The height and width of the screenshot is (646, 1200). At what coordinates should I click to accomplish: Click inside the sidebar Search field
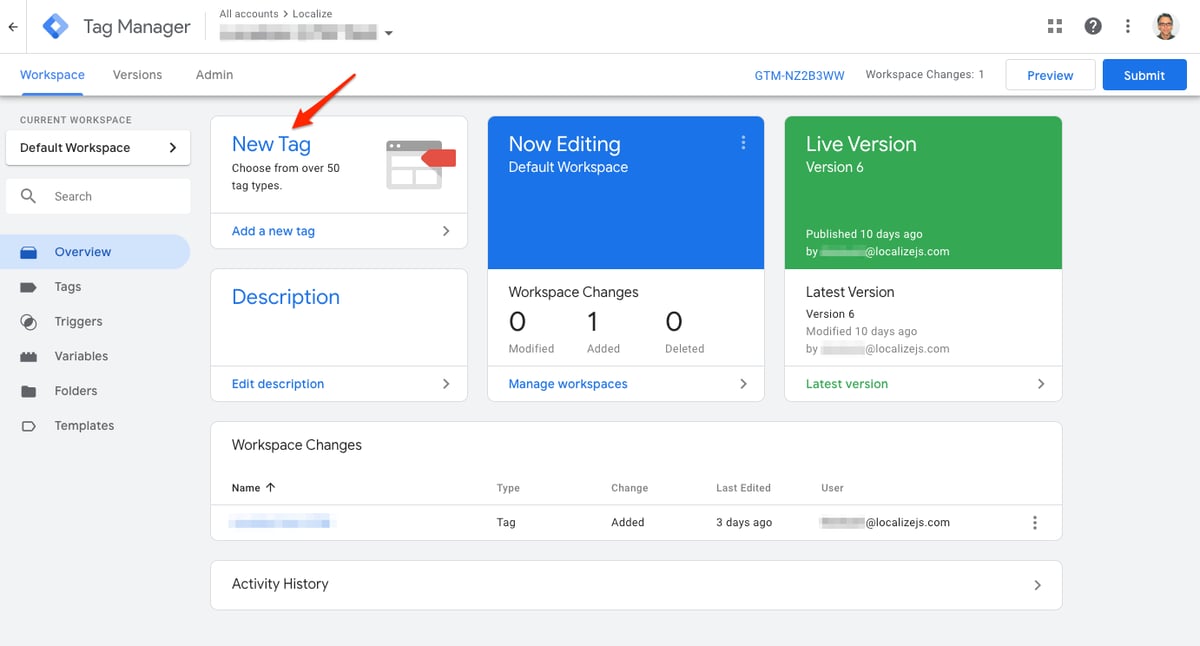pyautogui.click(x=98, y=196)
